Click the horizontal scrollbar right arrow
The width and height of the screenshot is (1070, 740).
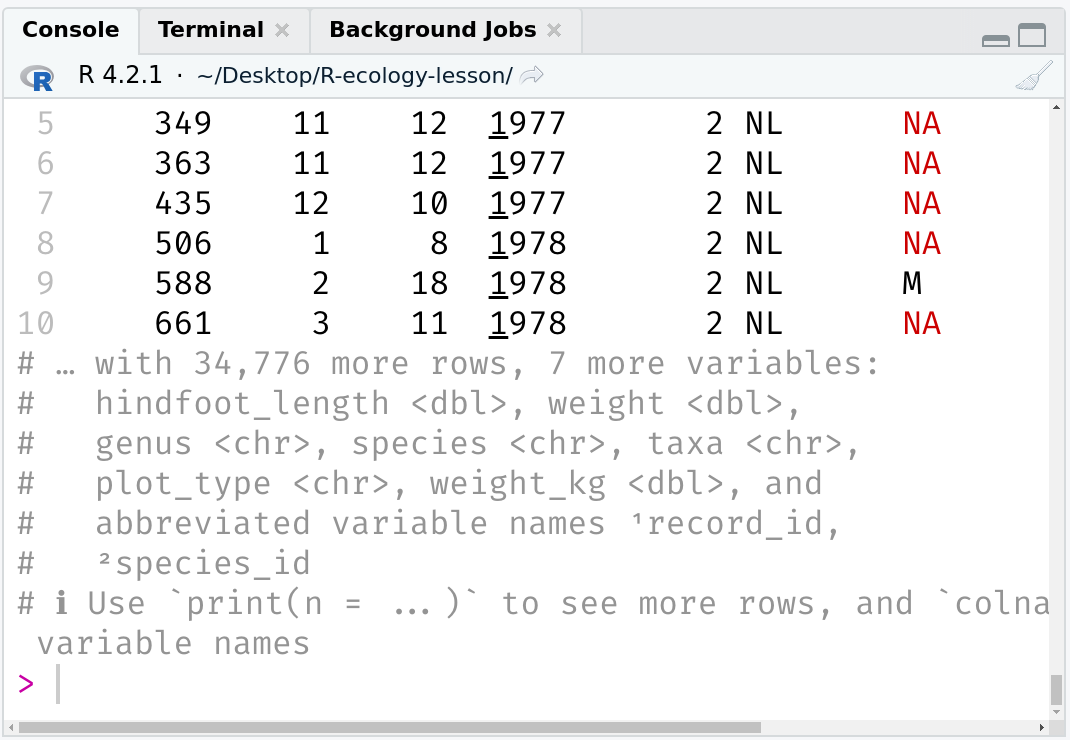tap(1041, 728)
